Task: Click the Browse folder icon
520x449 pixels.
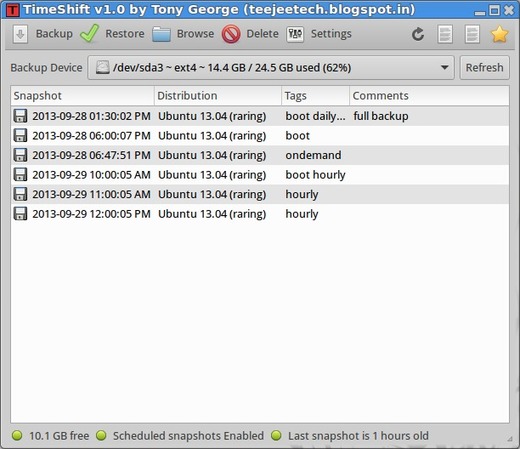Action: [x=161, y=34]
